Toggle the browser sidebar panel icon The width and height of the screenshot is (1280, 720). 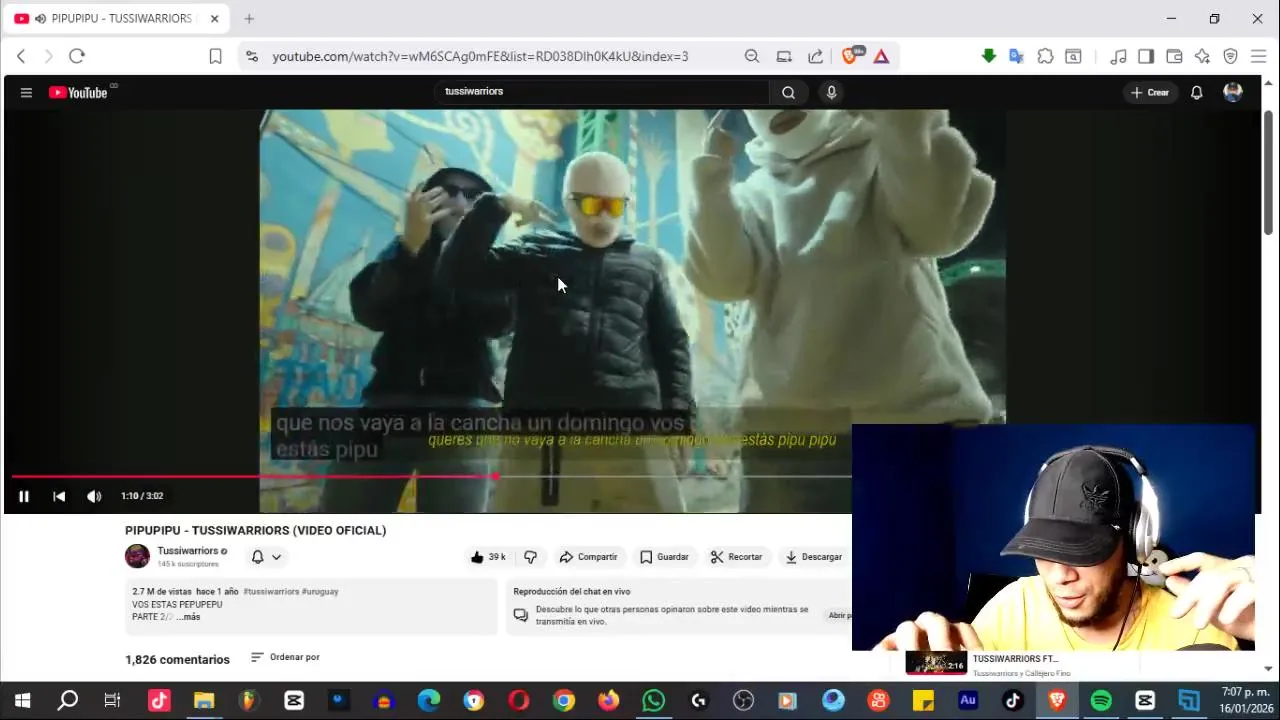point(1146,56)
